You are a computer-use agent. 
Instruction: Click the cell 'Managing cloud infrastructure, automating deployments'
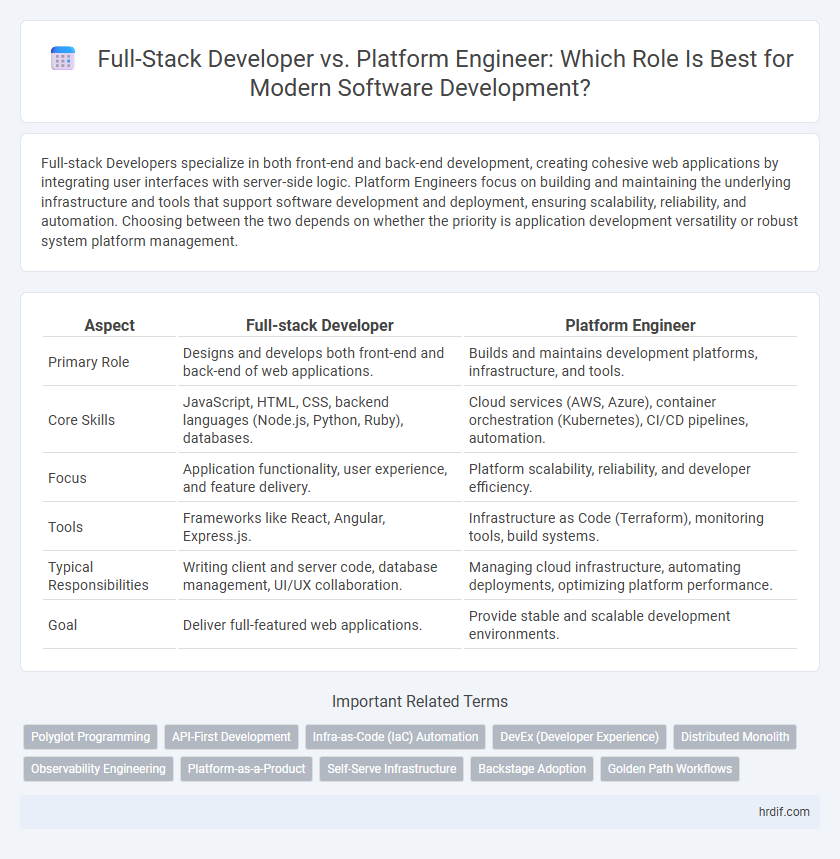(x=630, y=576)
